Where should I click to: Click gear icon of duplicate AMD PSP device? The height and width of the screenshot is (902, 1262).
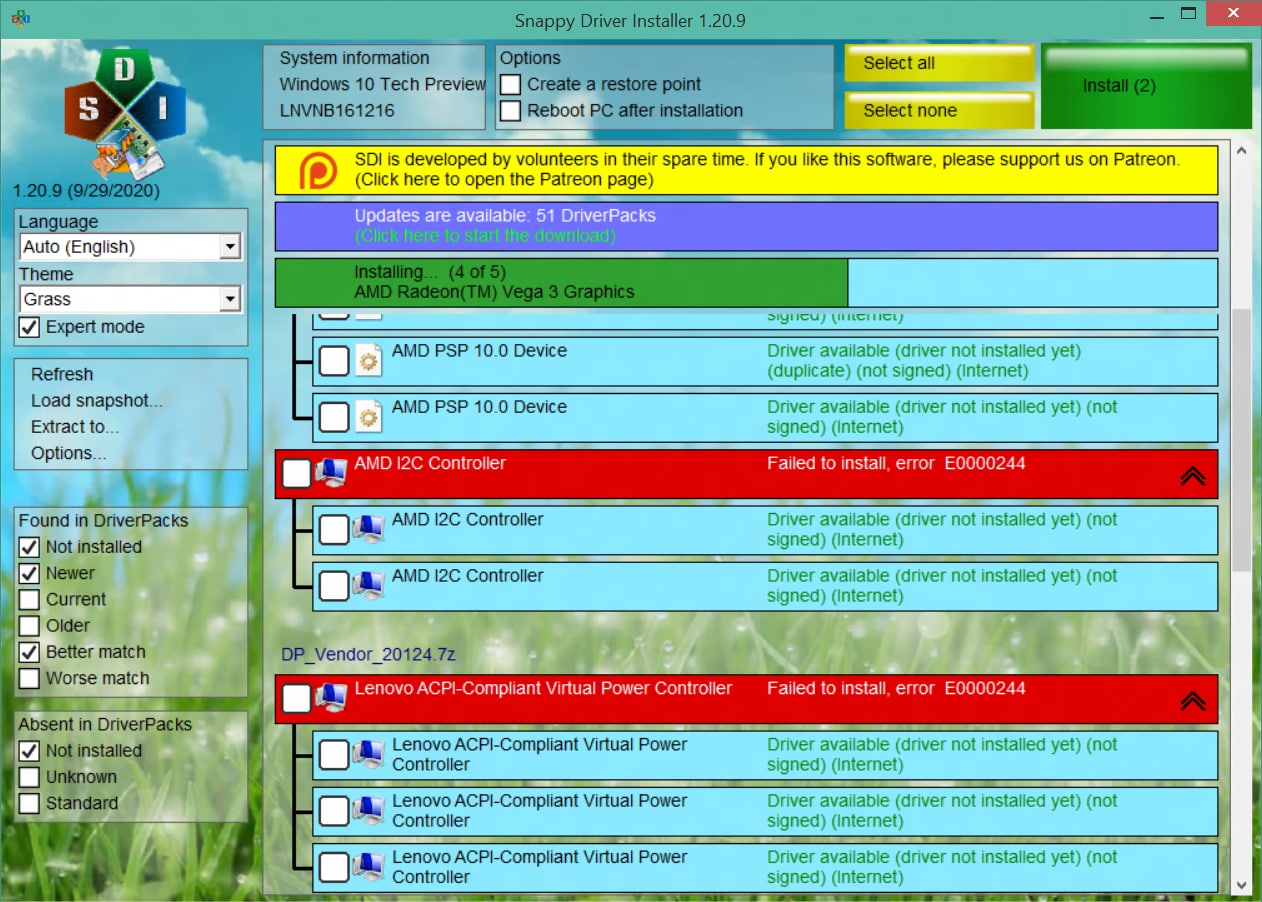[369, 361]
